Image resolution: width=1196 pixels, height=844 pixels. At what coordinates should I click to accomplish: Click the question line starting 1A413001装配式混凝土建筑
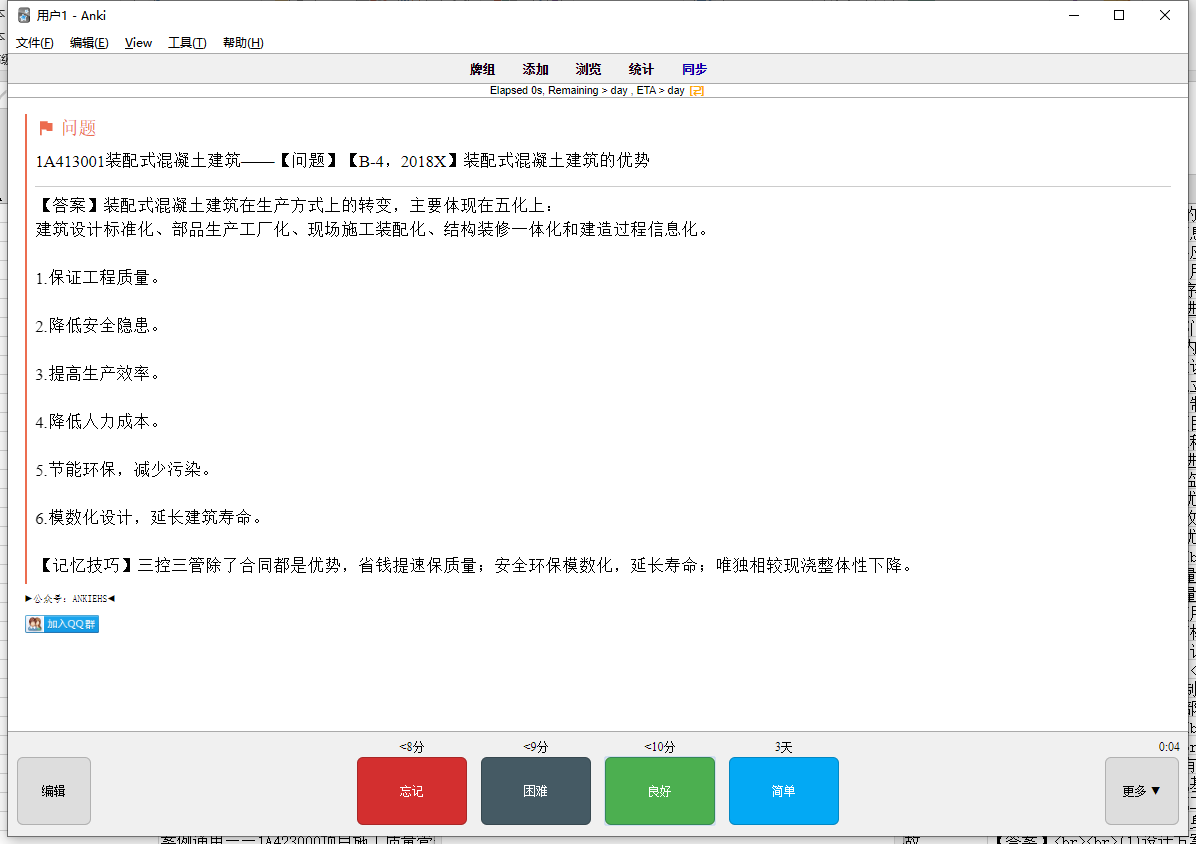[x=342, y=161]
